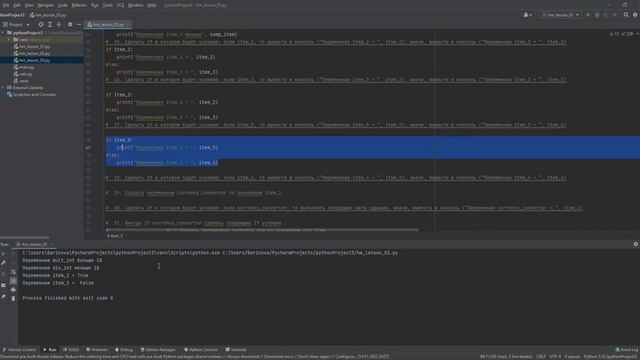Expand all nodes in Project panel
The width and height of the screenshot is (640, 360).
[50, 24]
